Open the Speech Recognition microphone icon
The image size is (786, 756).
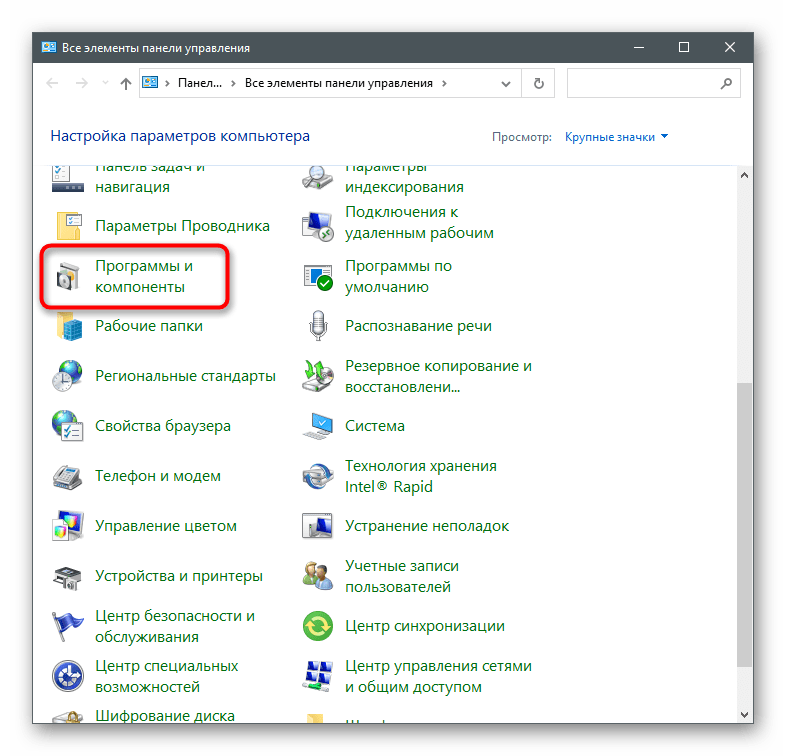(x=318, y=326)
